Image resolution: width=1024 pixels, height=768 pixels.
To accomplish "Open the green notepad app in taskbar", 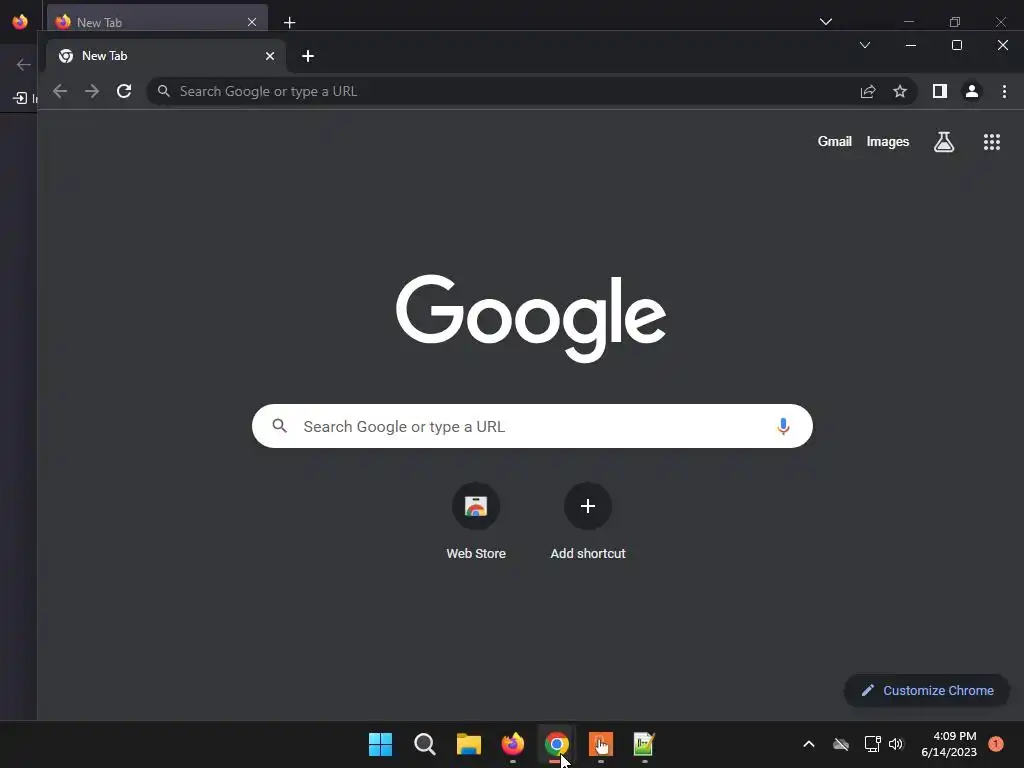I will [x=644, y=744].
